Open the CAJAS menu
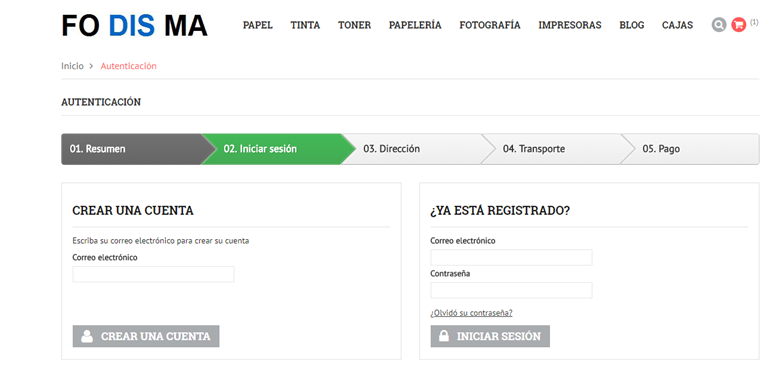 678,25
